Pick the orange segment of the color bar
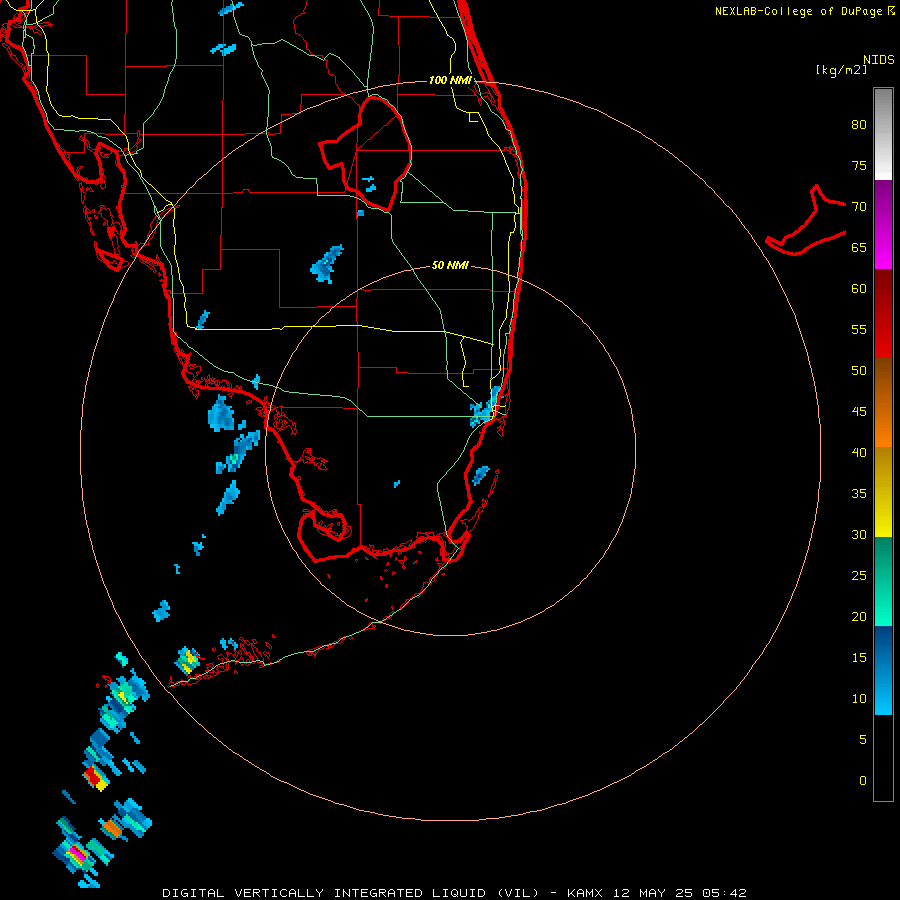The image size is (900, 900). [x=883, y=403]
